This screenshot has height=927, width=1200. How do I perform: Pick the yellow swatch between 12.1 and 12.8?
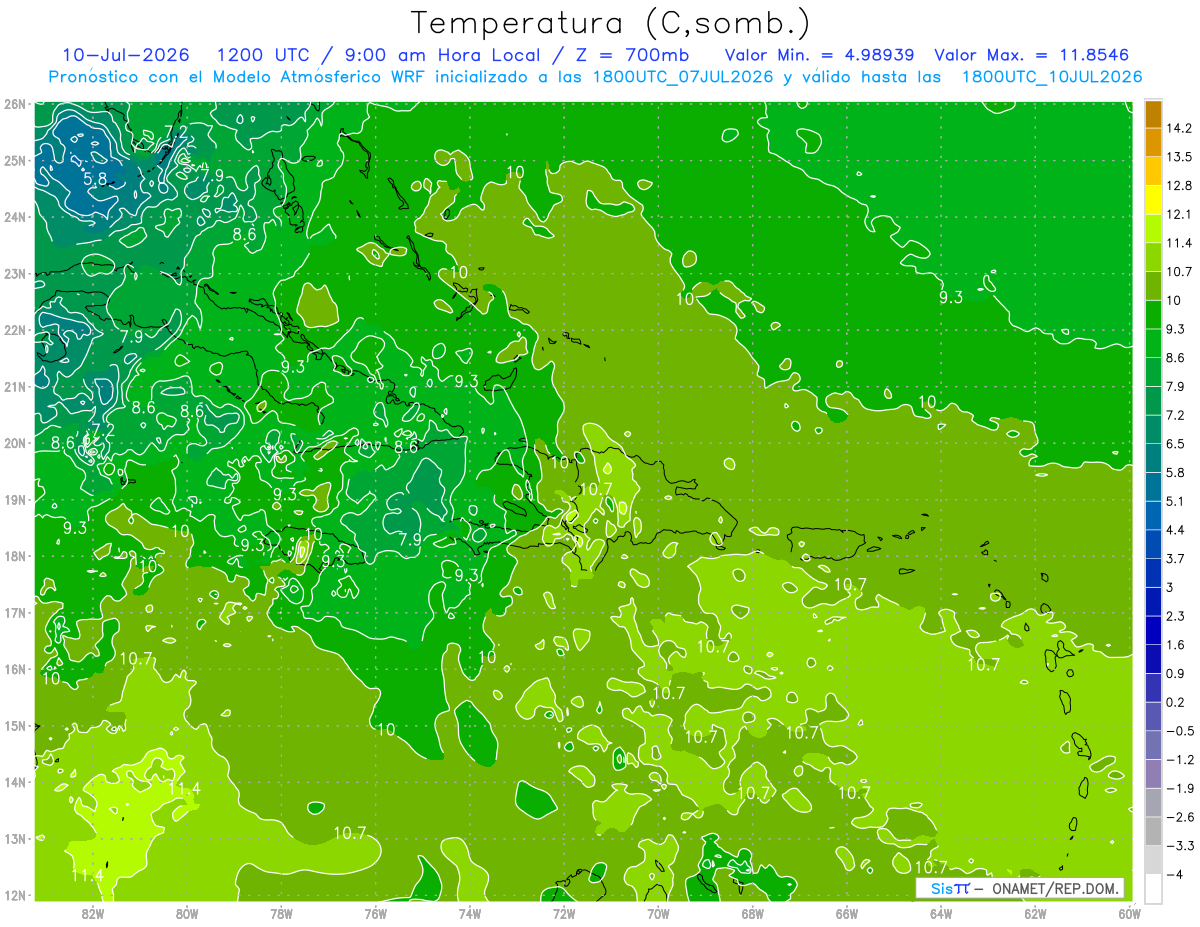(x=1153, y=200)
